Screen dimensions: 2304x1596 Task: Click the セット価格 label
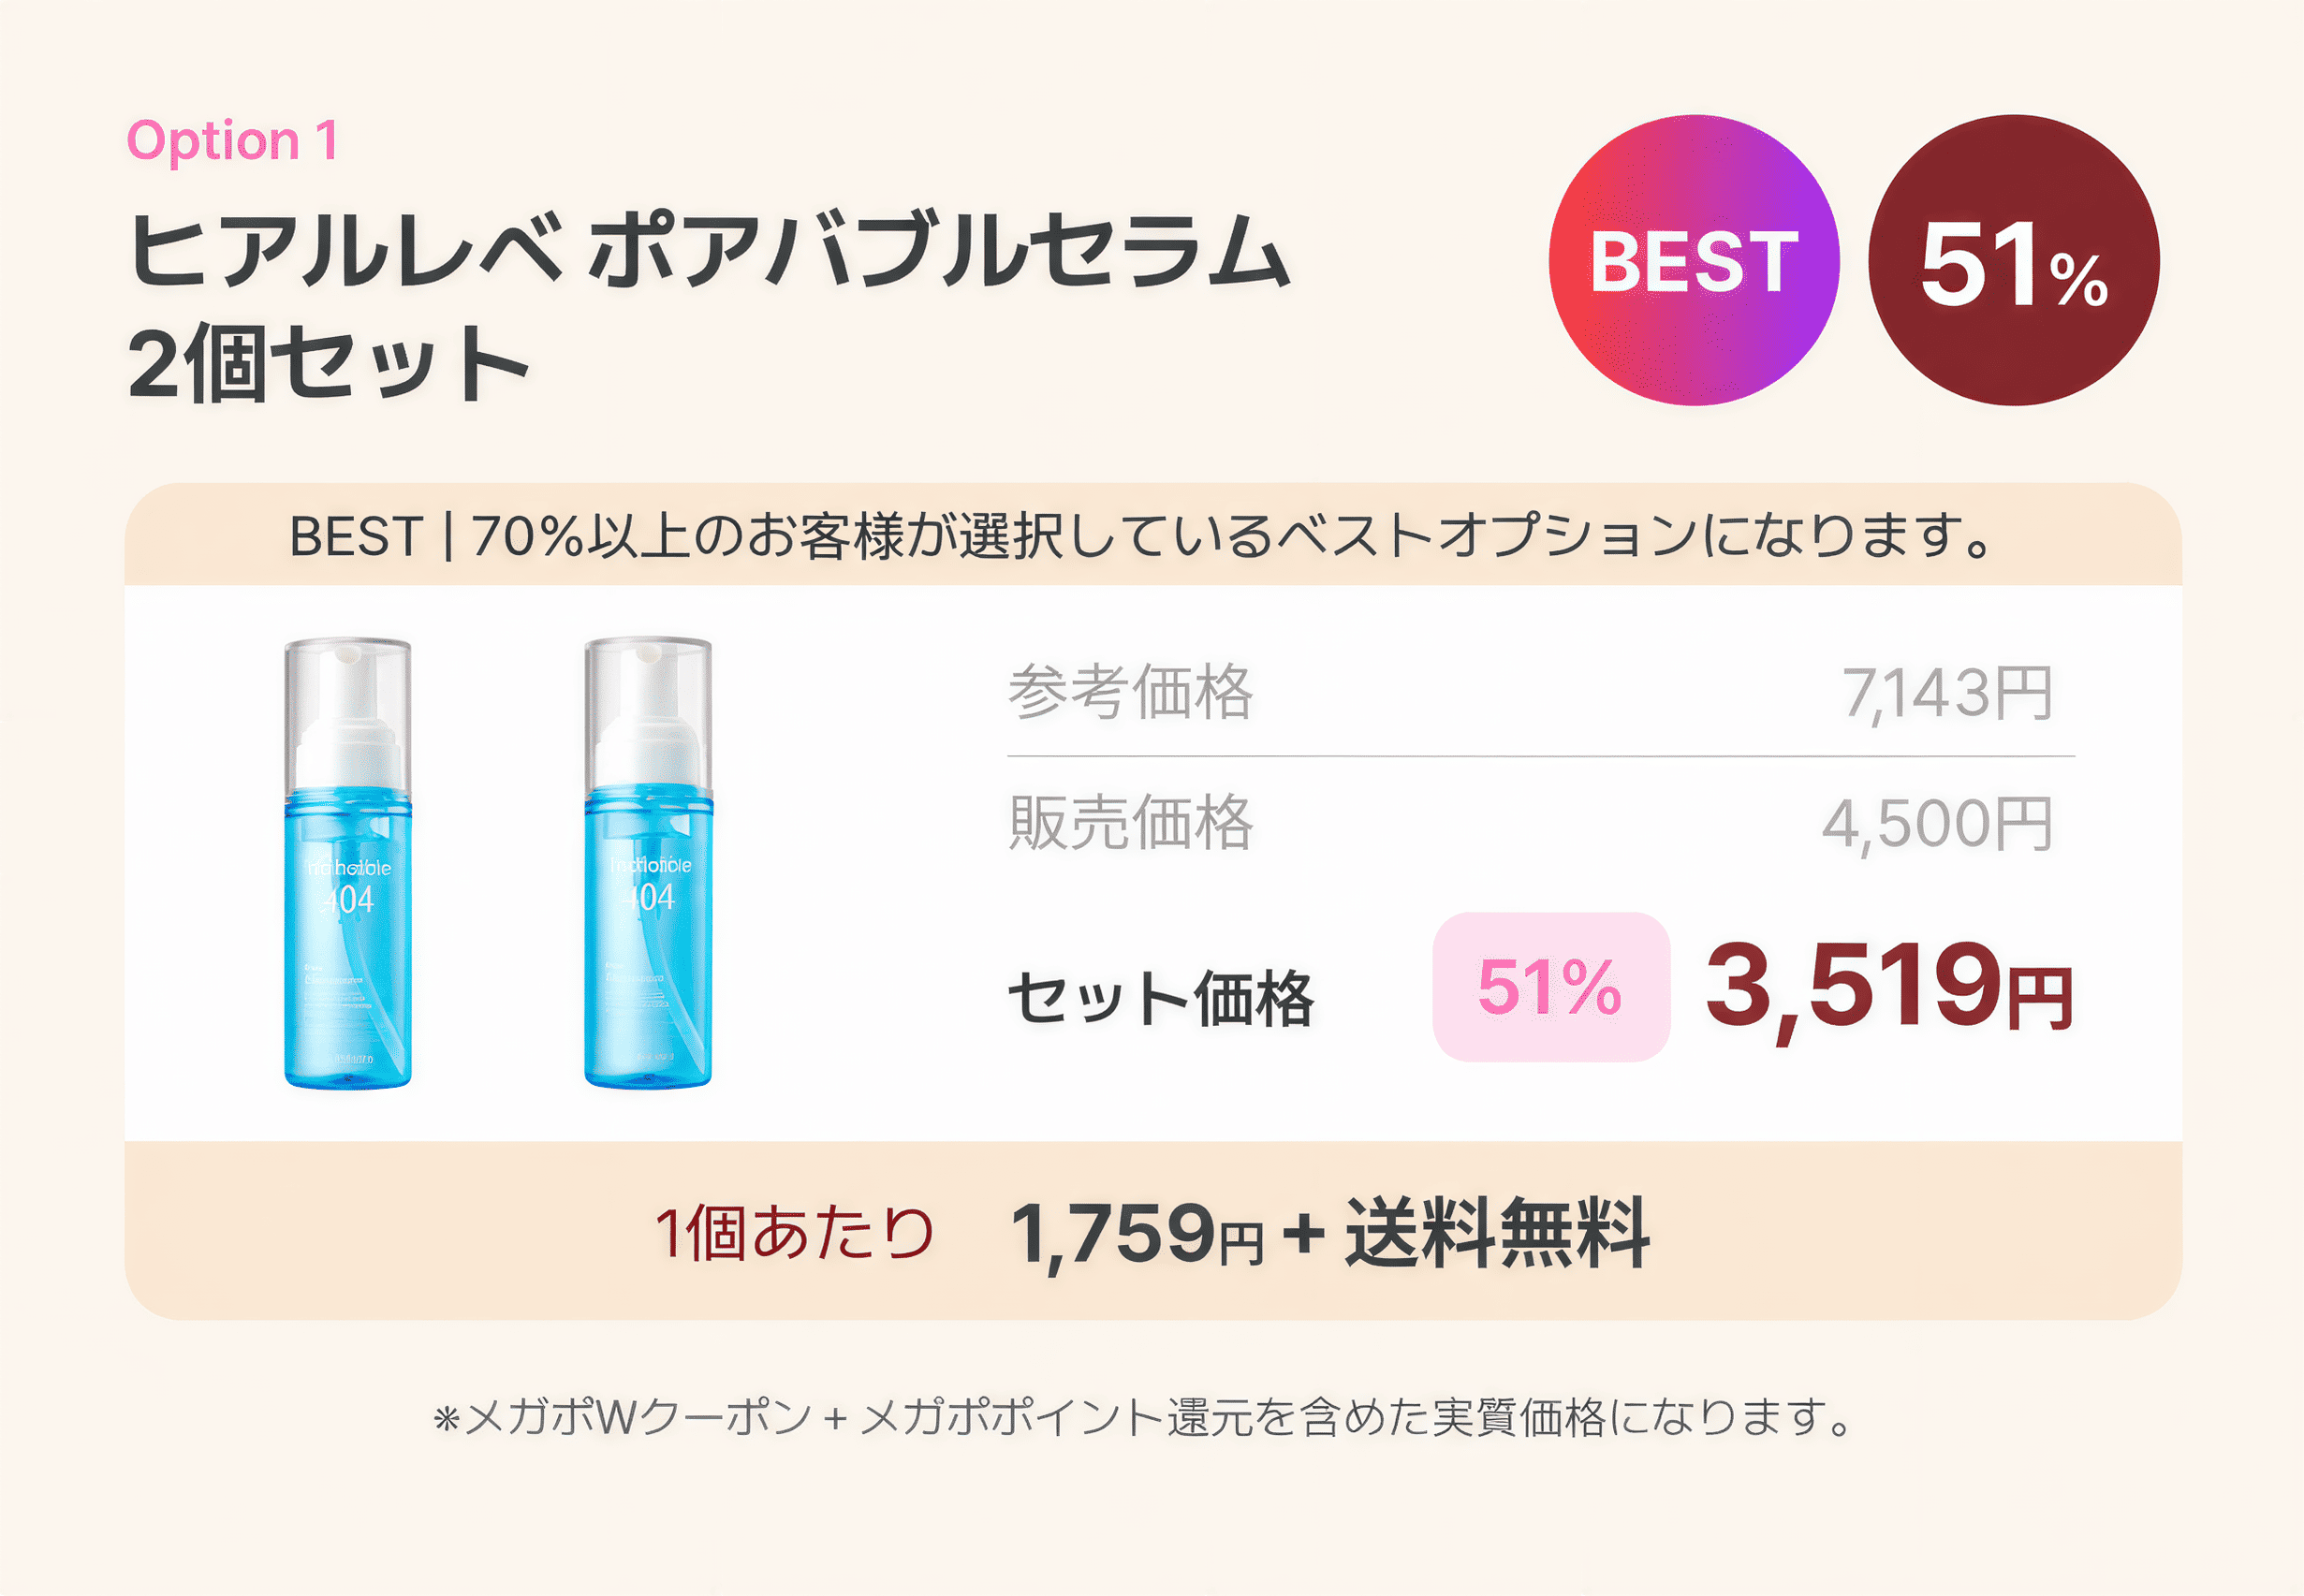(1160, 998)
